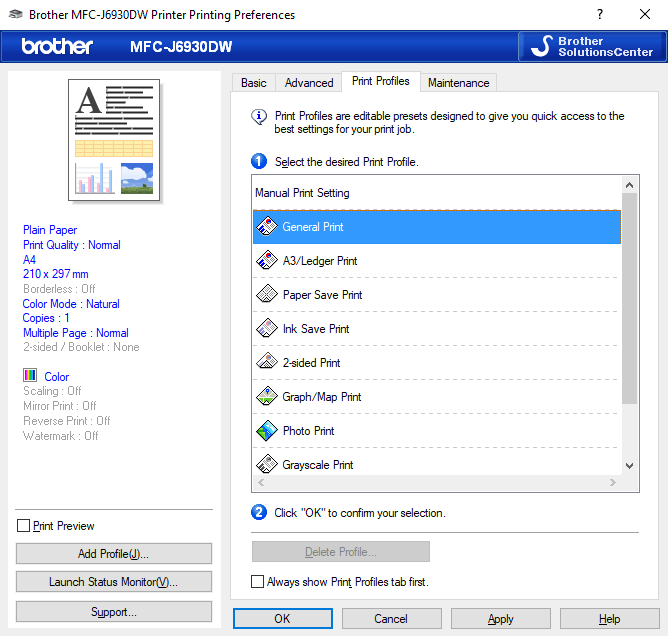The image size is (668, 636).
Task: Click the Grayscale Print profile icon
Action: click(267, 464)
